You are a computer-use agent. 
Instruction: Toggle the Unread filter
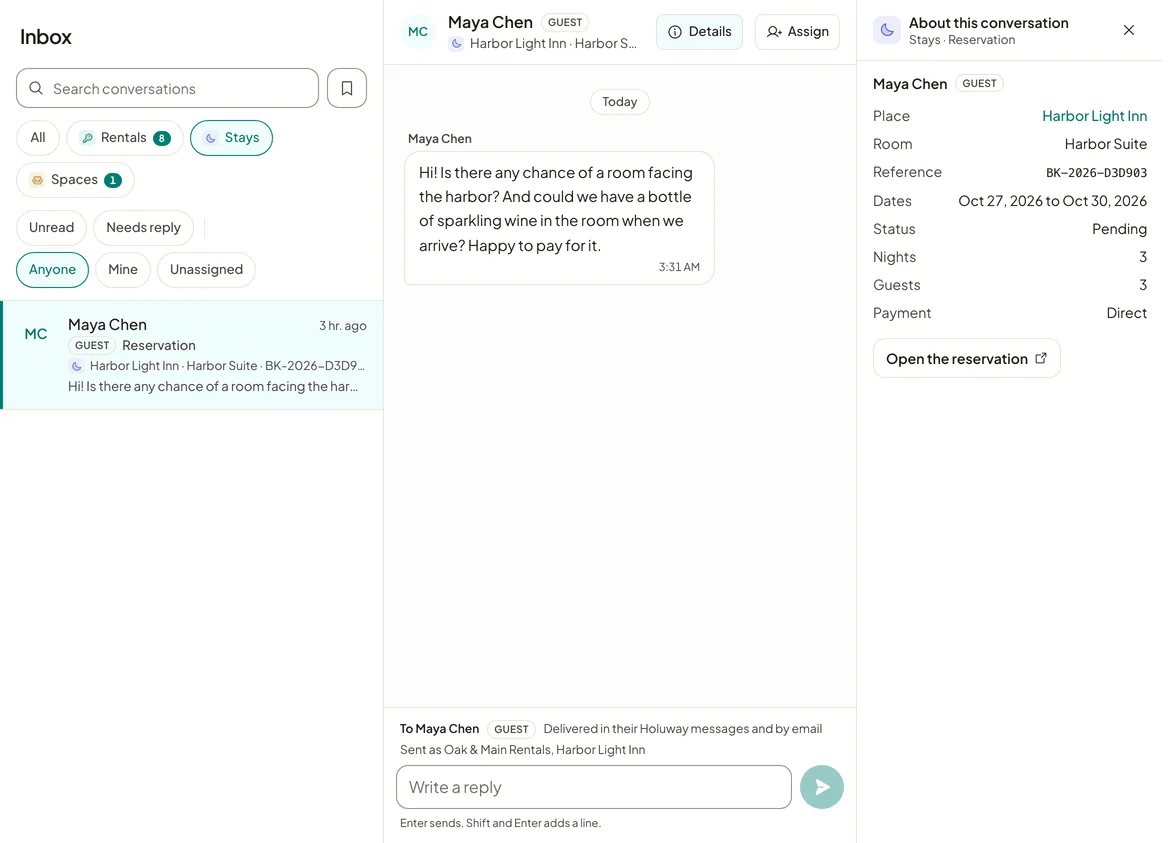(52, 227)
